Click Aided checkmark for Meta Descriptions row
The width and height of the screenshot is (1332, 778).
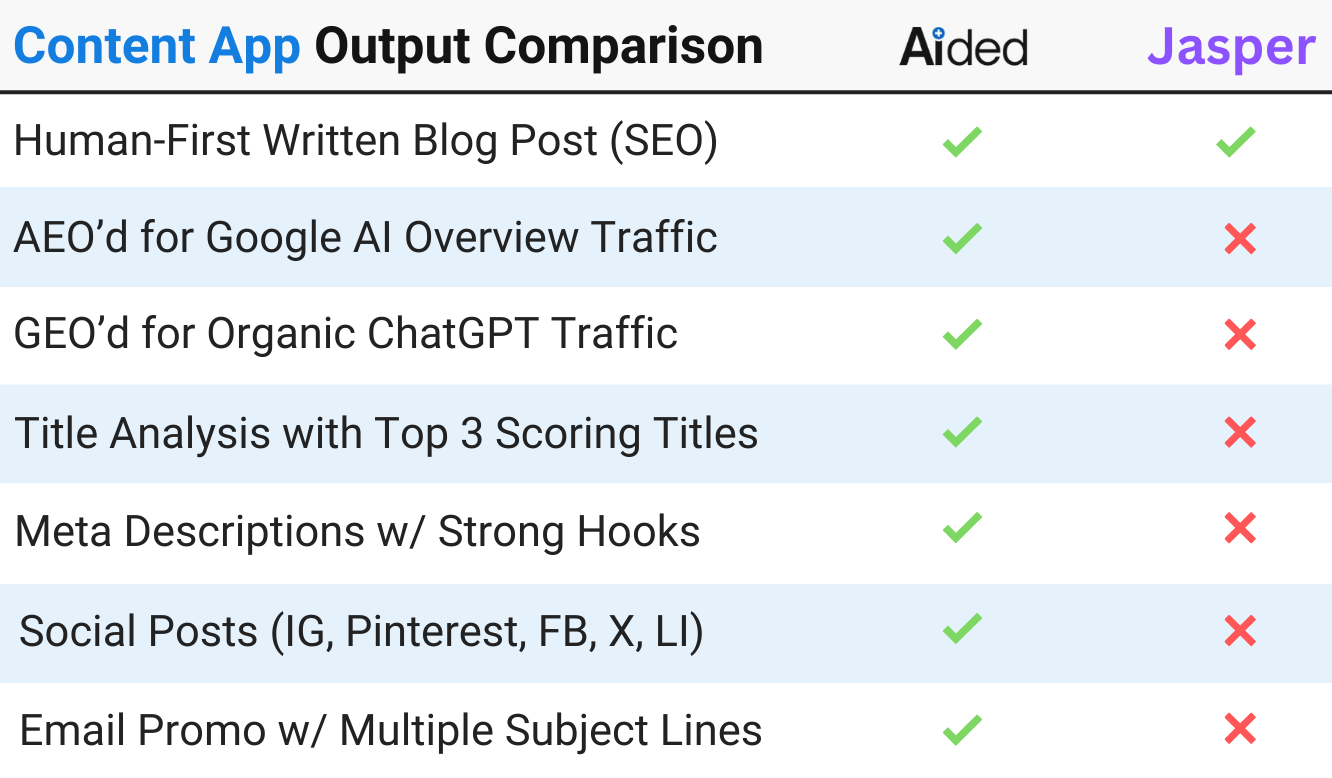pyautogui.click(x=962, y=528)
